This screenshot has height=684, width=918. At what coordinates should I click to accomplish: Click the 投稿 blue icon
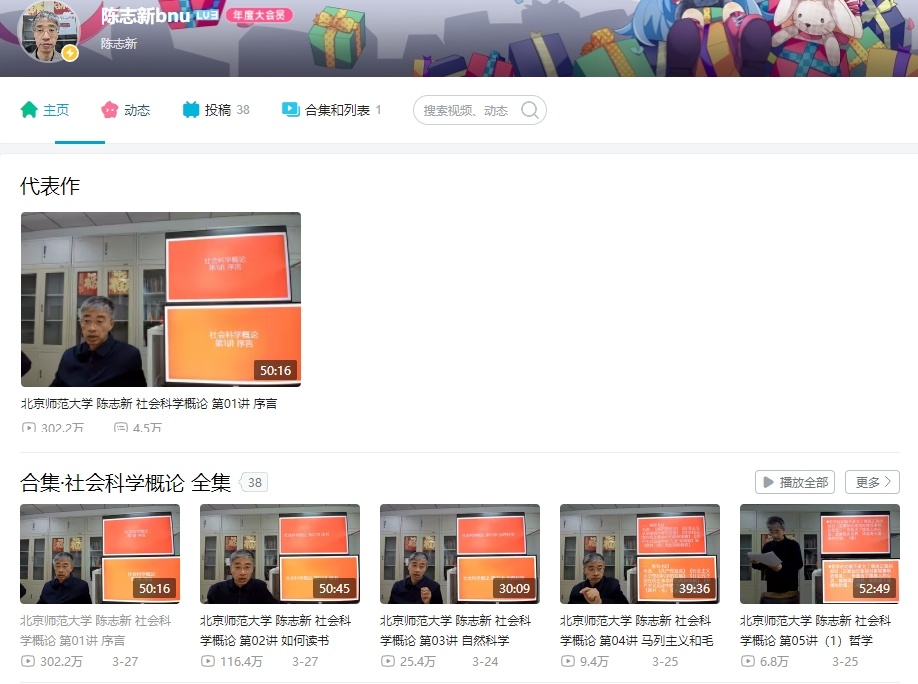pos(191,110)
